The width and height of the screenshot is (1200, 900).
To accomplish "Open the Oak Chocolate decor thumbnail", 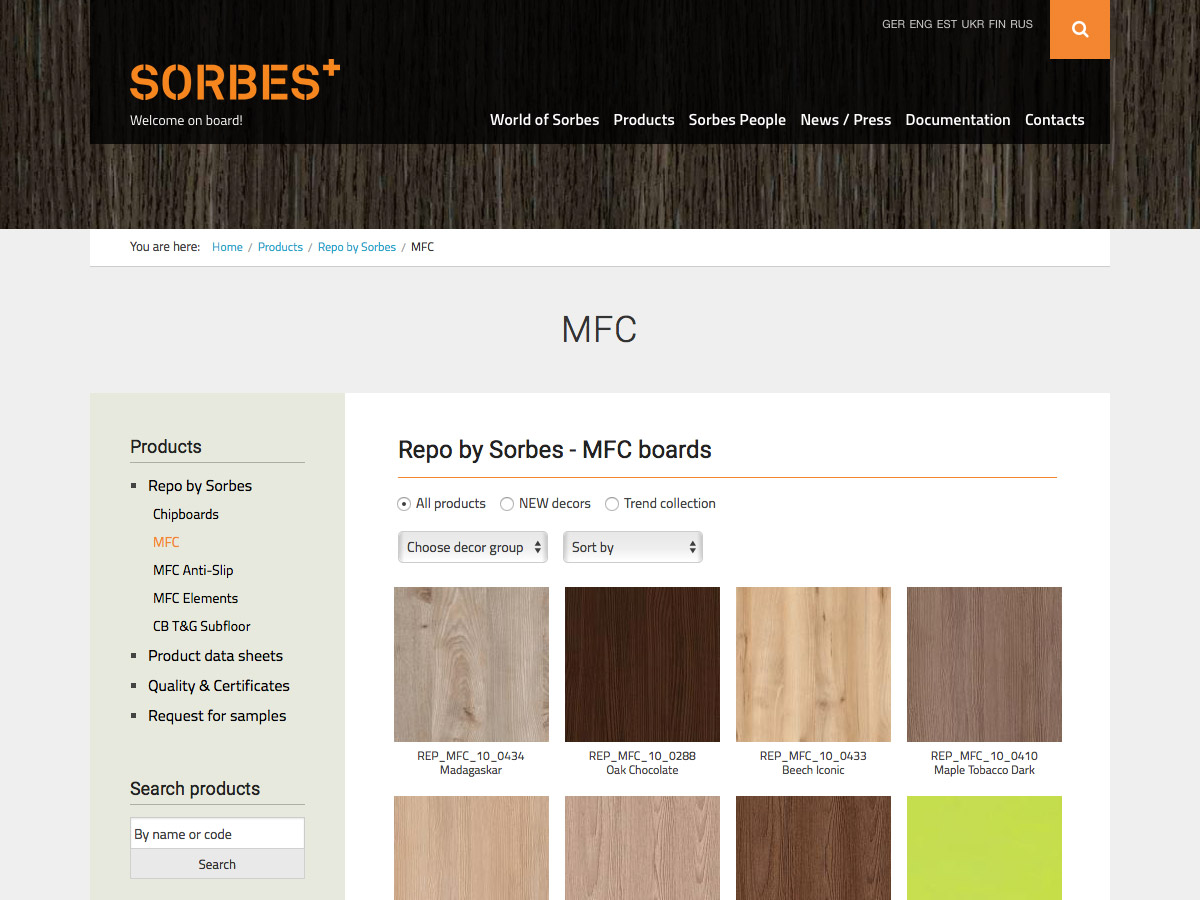I will [642, 664].
